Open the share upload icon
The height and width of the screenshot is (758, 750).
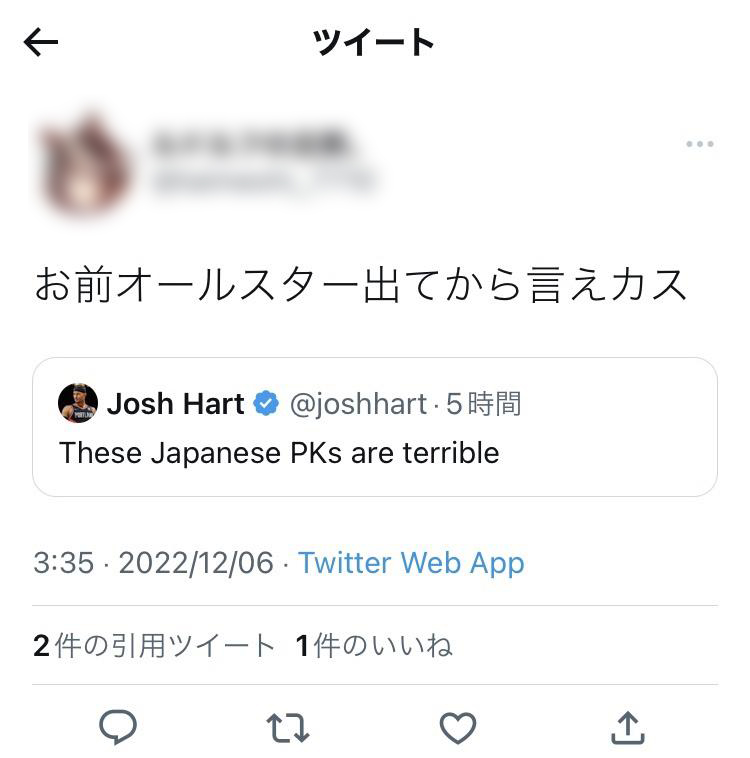[x=628, y=727]
